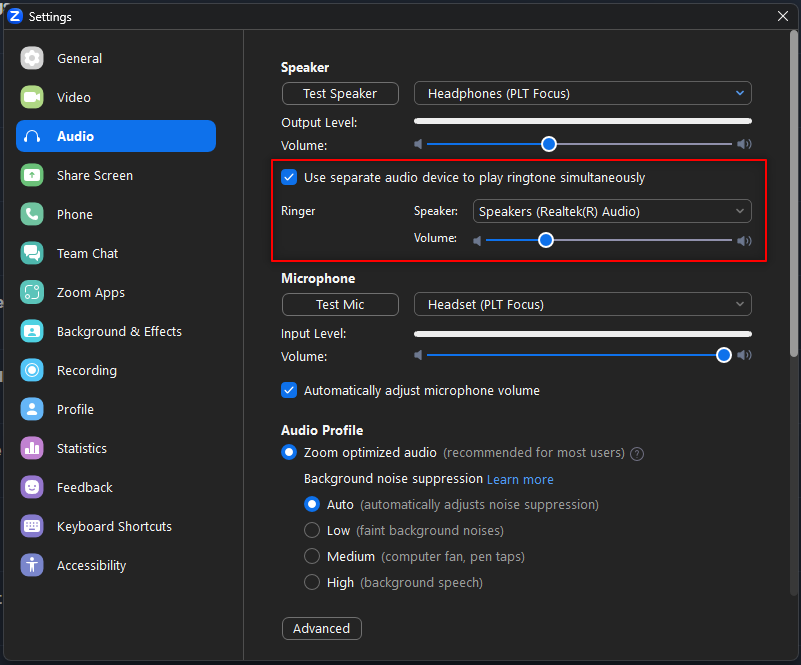The image size is (801, 665).
Task: Select Auto noise suppression
Action: (x=312, y=504)
